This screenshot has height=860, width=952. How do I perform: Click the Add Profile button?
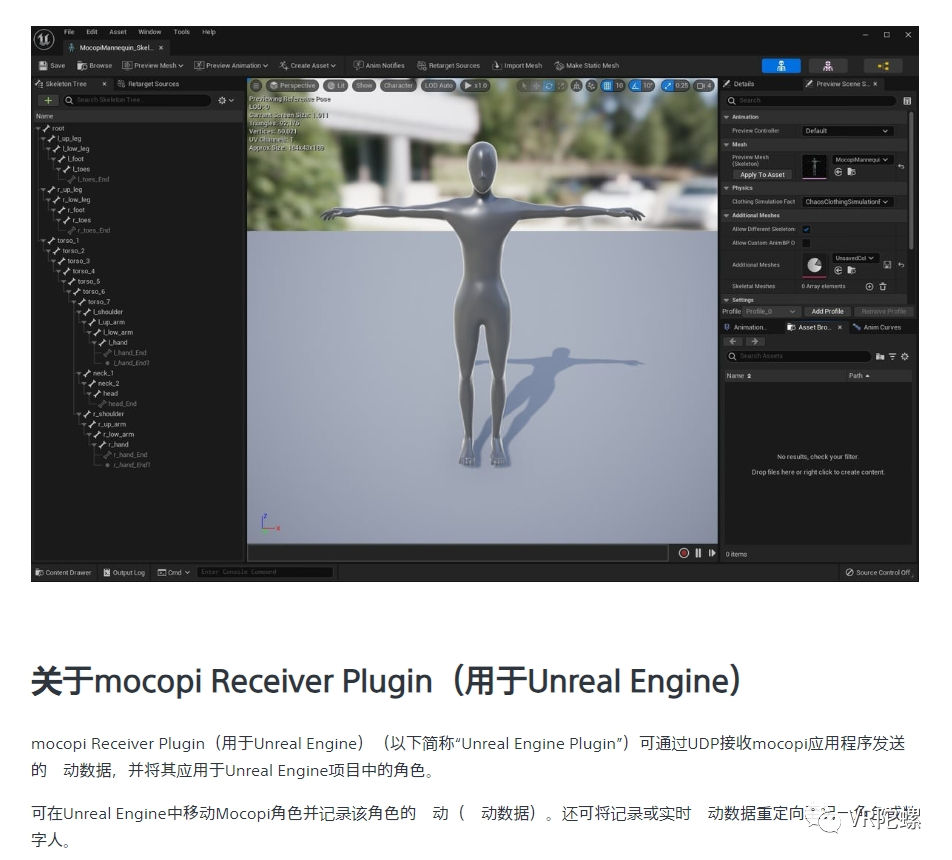click(x=827, y=312)
